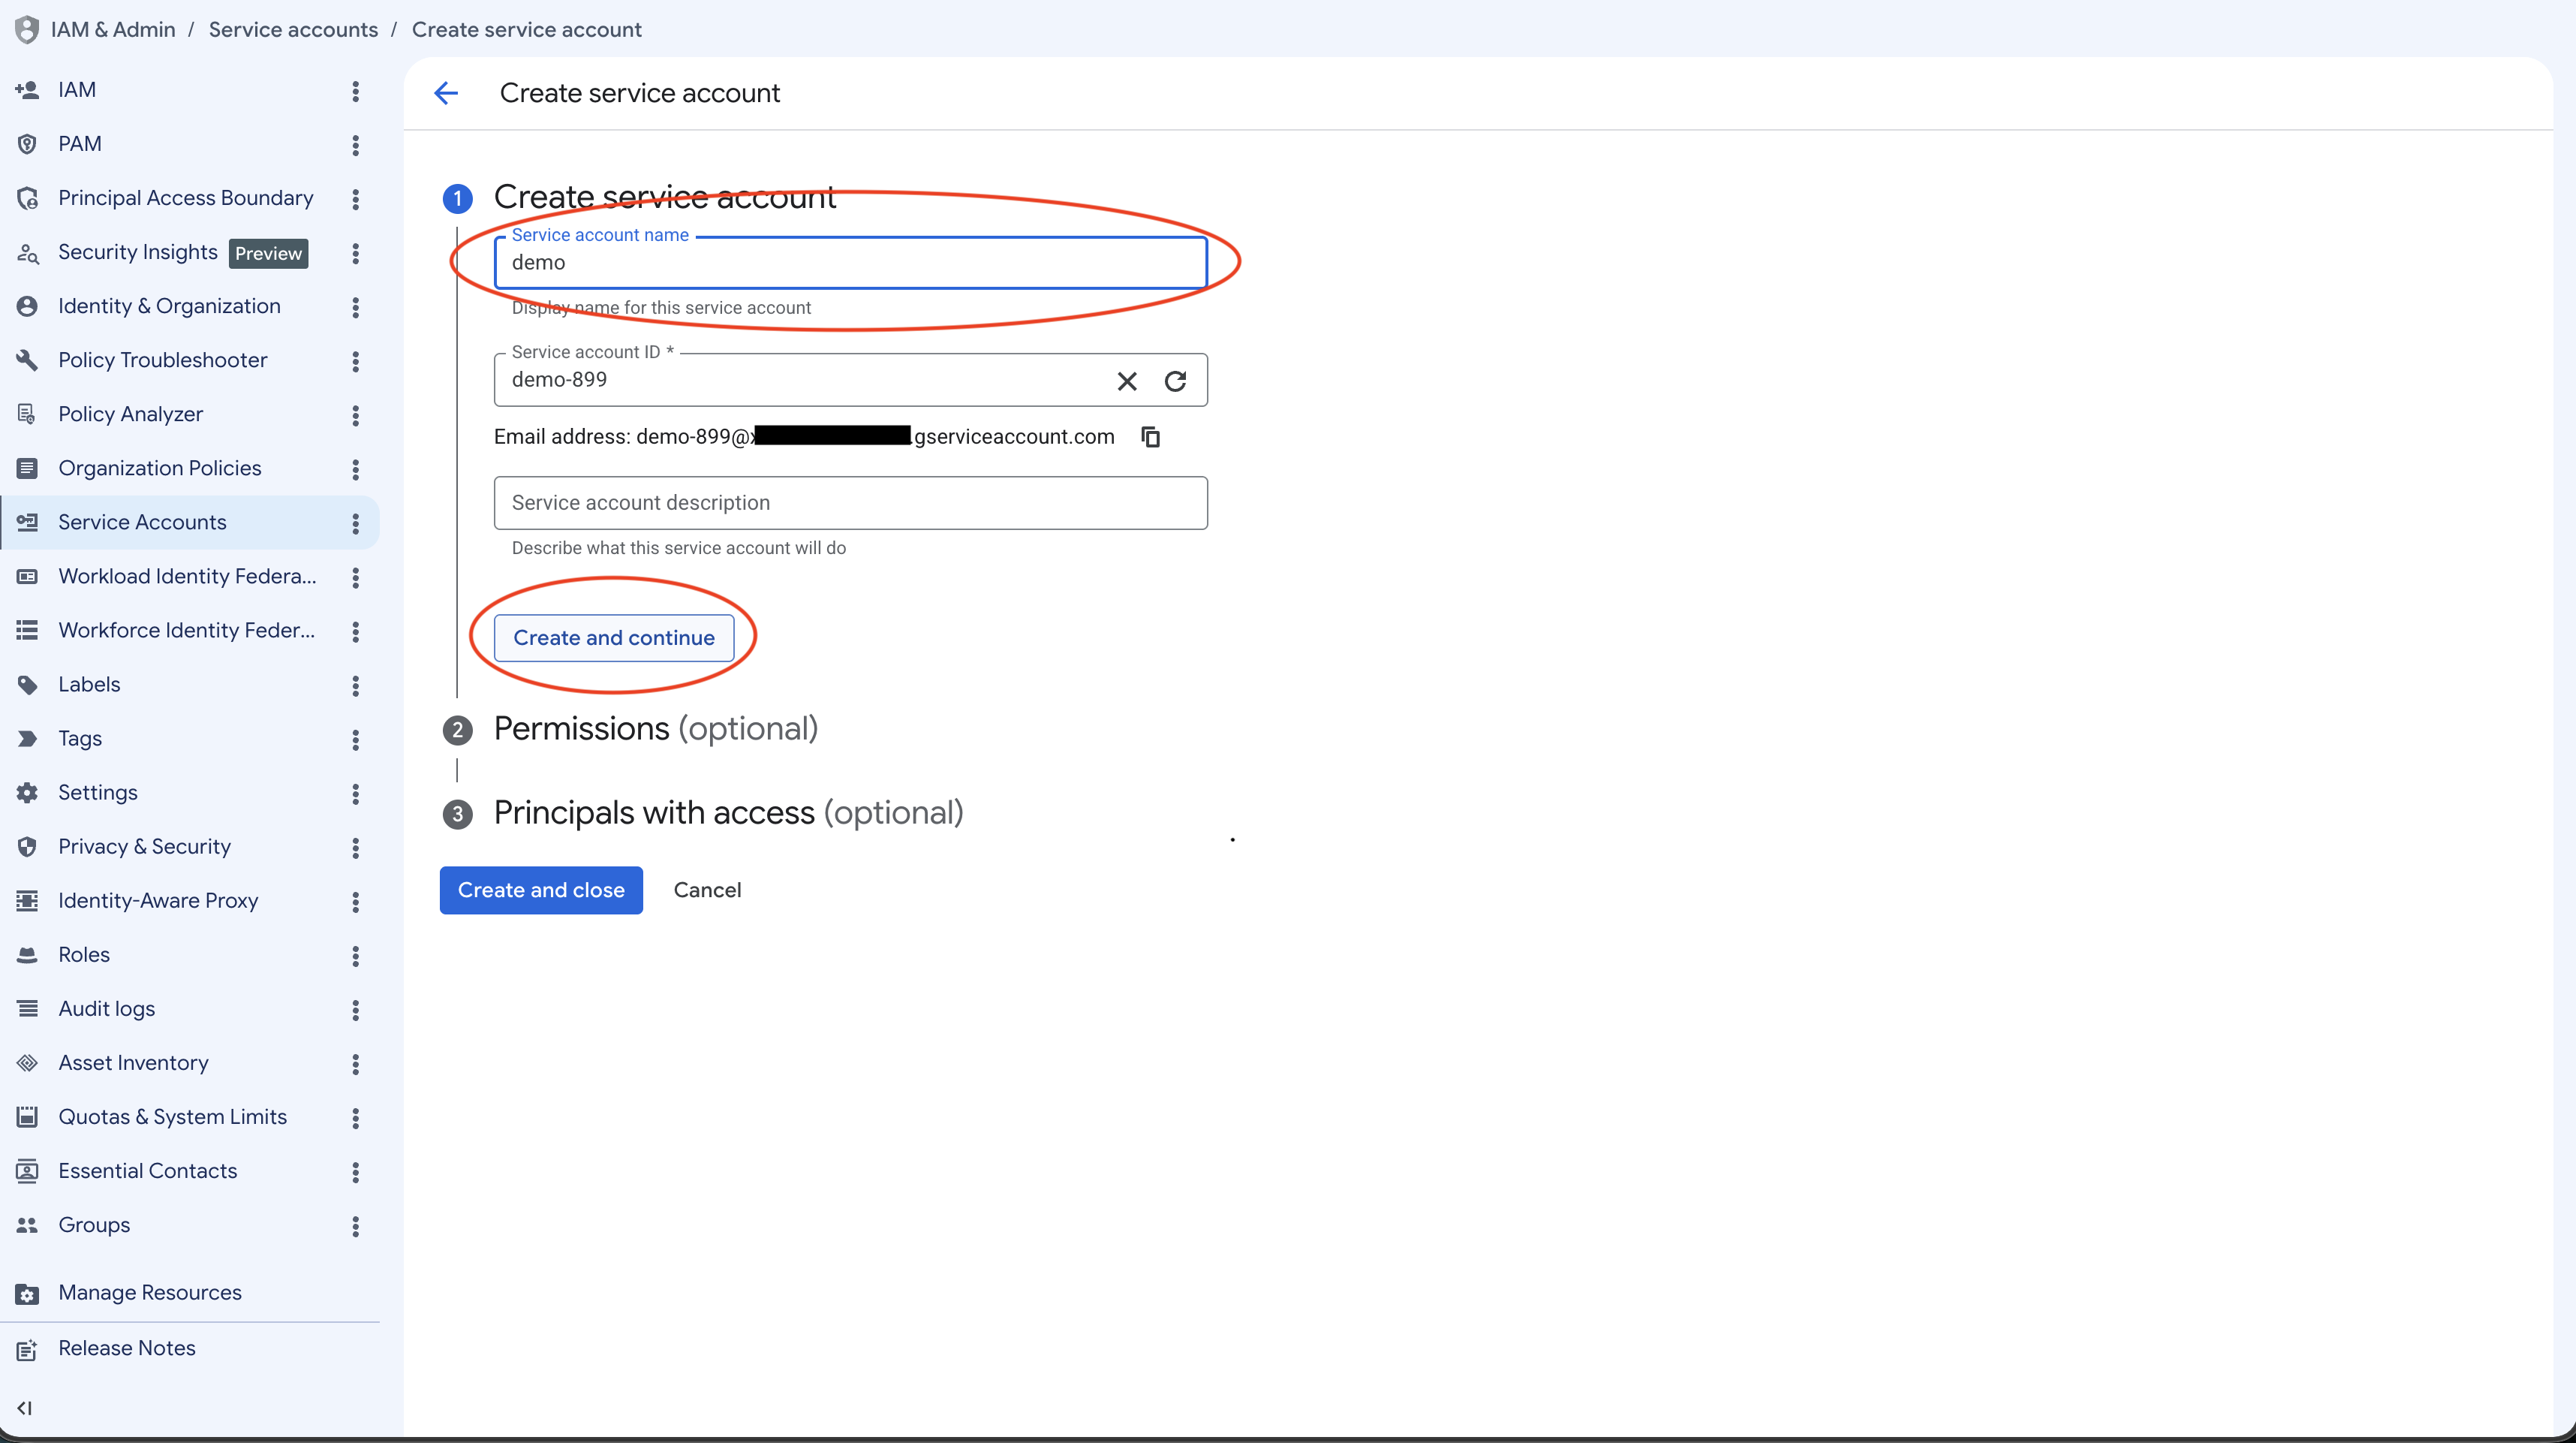The height and width of the screenshot is (1443, 2576).
Task: Click the Preview badge on Security Insights
Action: 268,253
